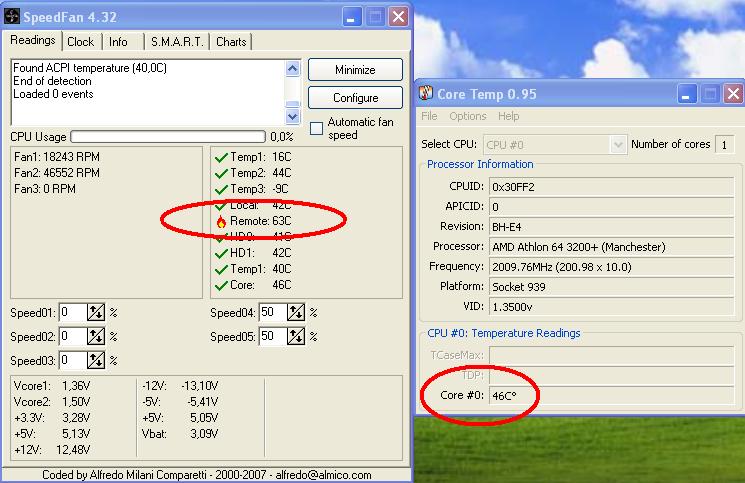745x483 pixels.
Task: Click the Core #0 temperature field 46C
Action: [611, 395]
